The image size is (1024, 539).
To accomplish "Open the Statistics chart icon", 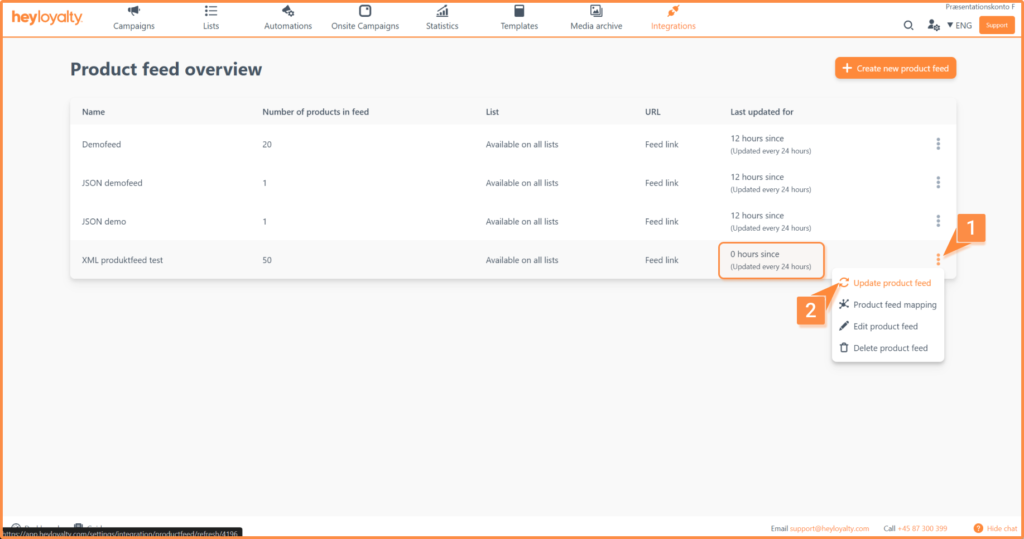I will [442, 11].
